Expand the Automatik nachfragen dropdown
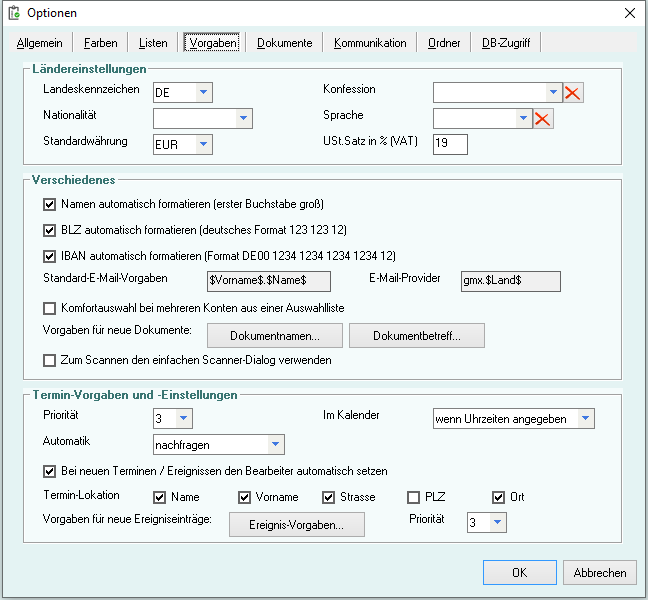The image size is (648, 600). point(275,444)
